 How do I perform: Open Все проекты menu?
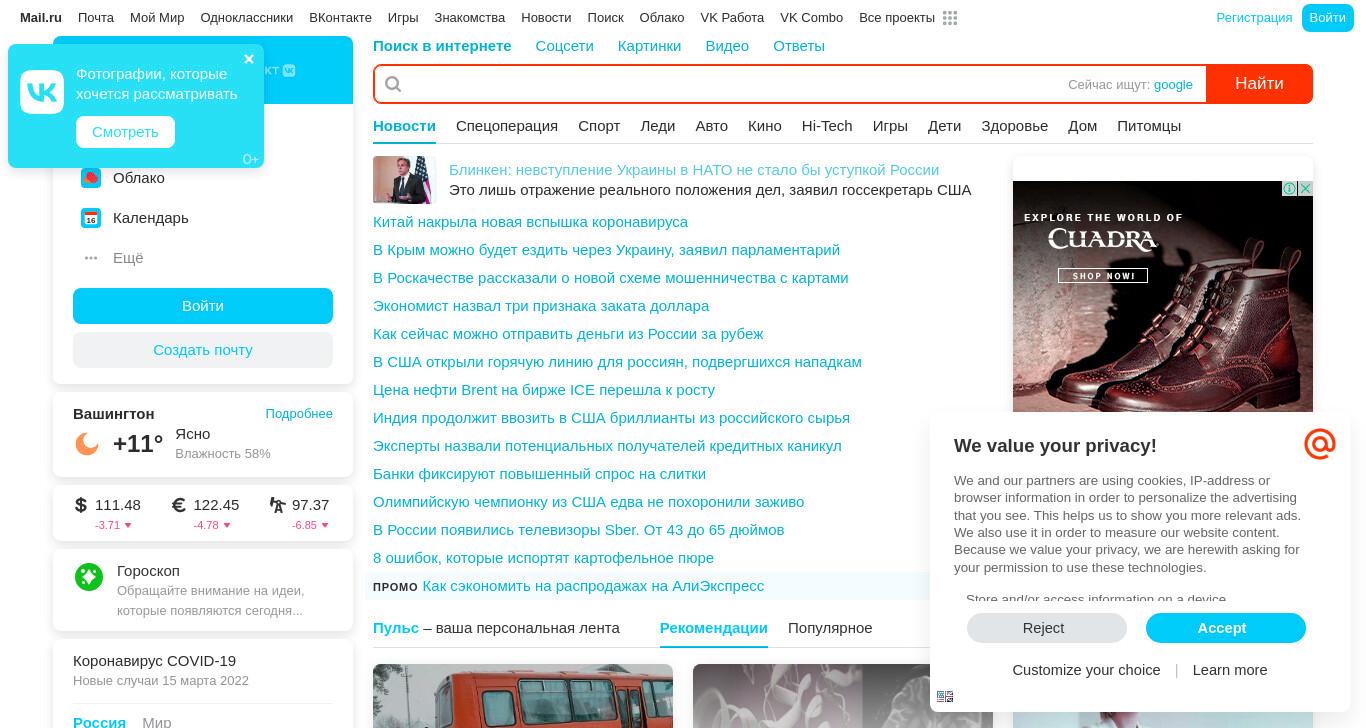tap(897, 18)
